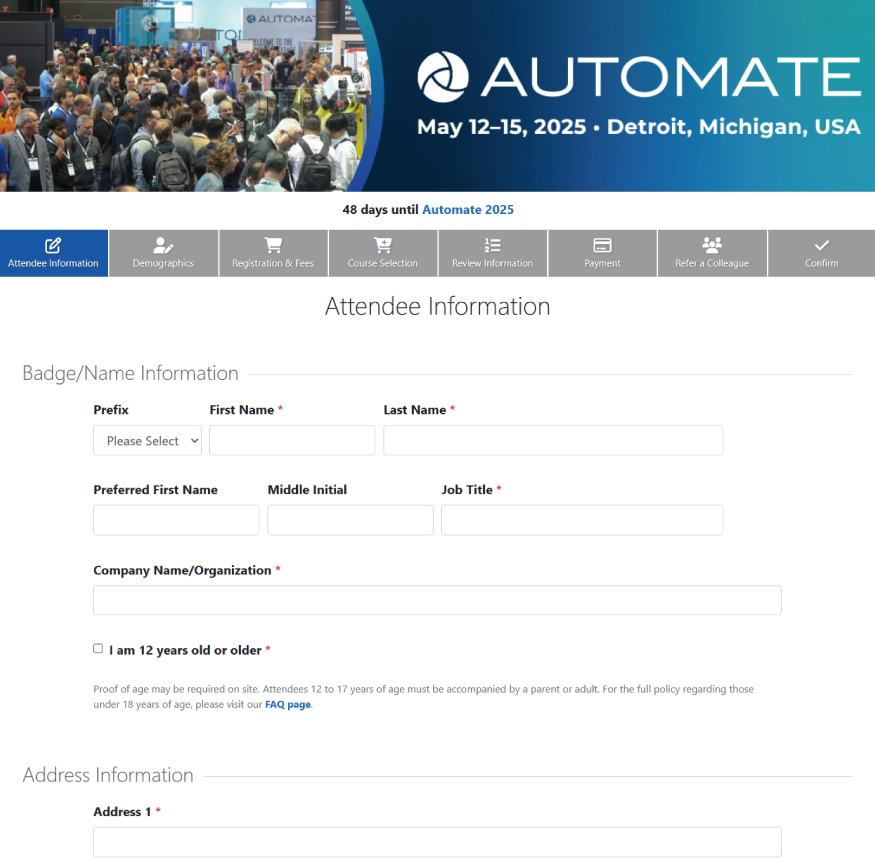Click the Company Name/Organization field
This screenshot has width=875, height=866.
(438, 600)
